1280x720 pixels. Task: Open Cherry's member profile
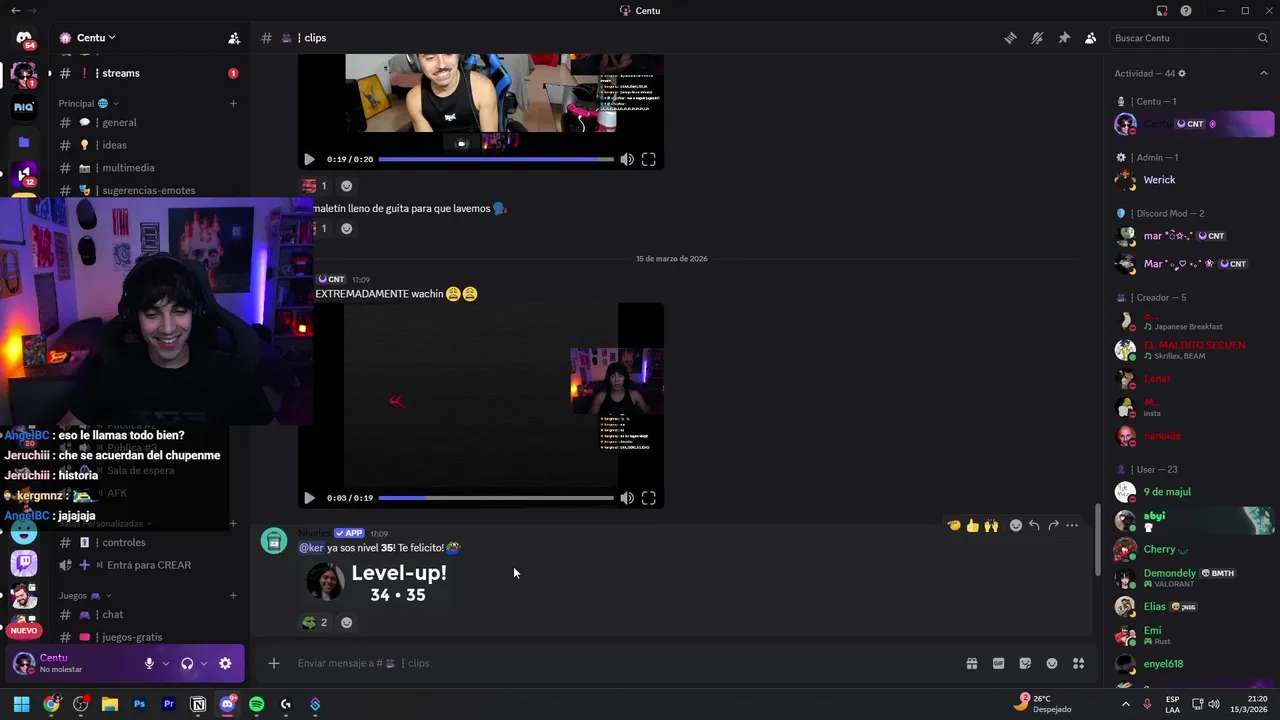(1192, 549)
